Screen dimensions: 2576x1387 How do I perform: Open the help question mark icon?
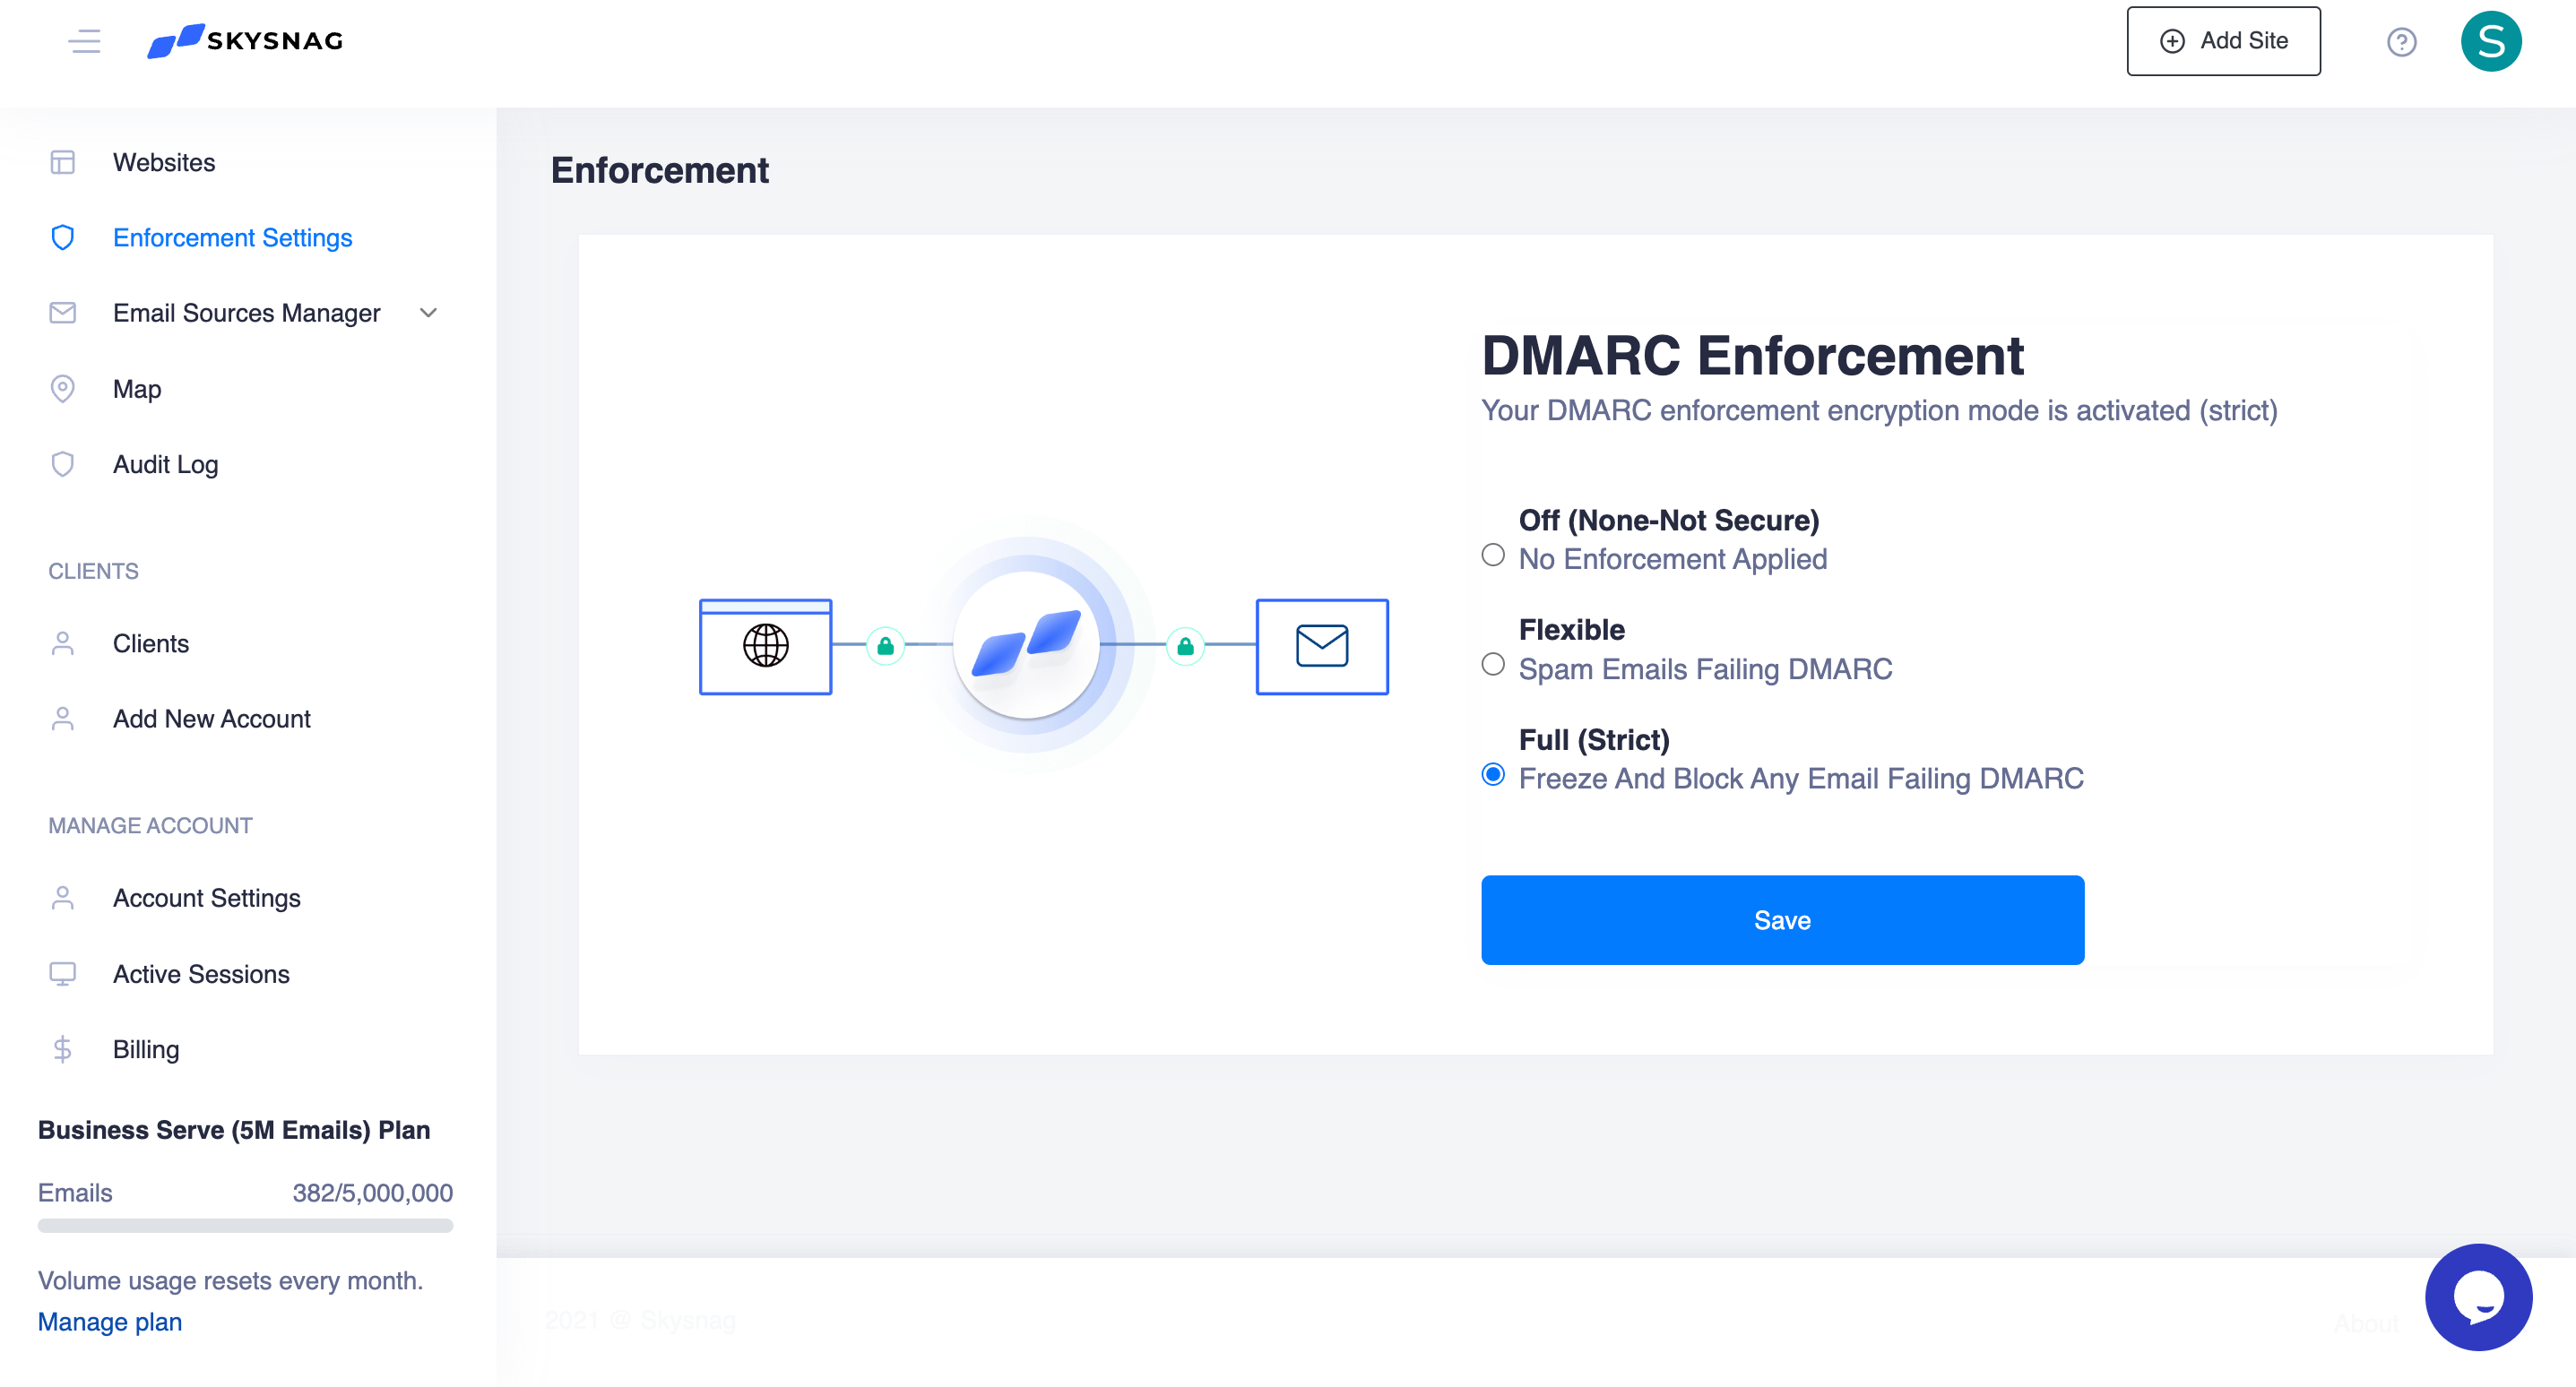[x=2400, y=42]
